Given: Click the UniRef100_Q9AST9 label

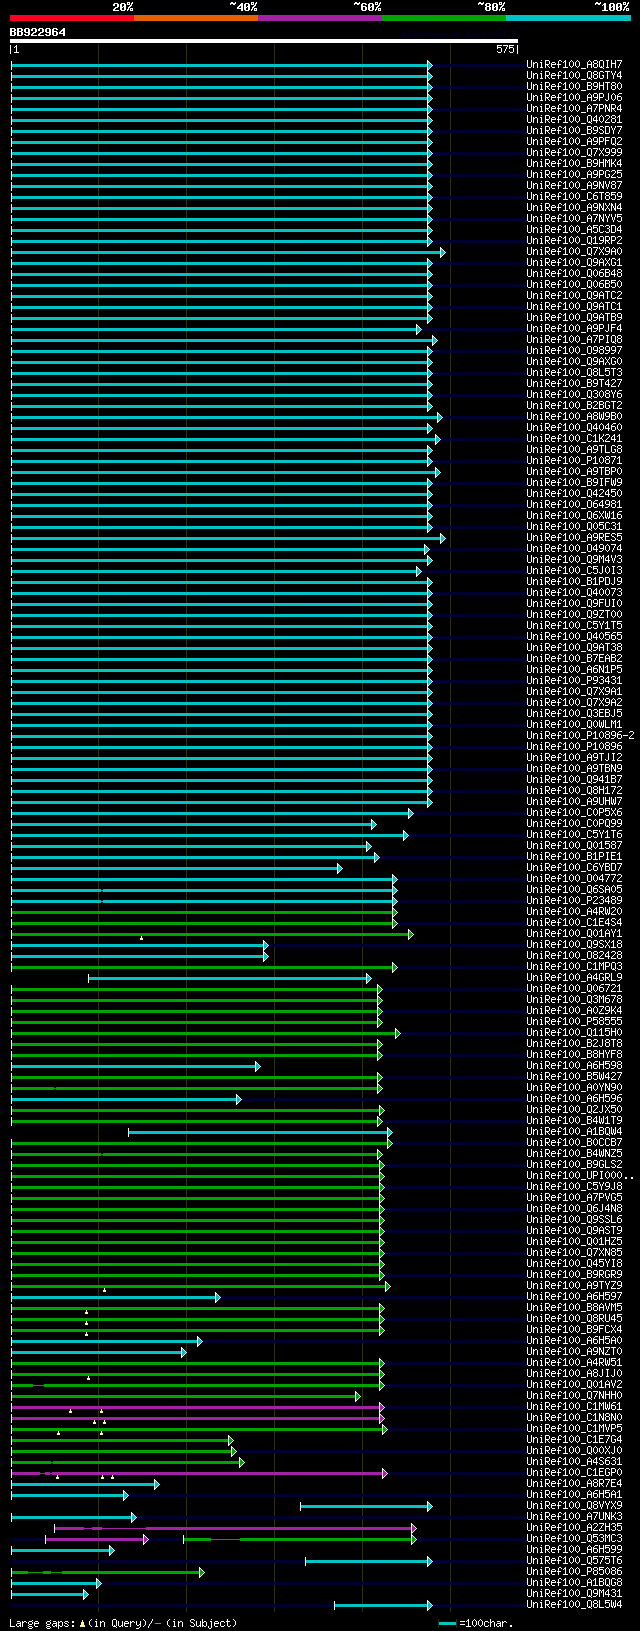Looking at the screenshot, I should tap(574, 1231).
